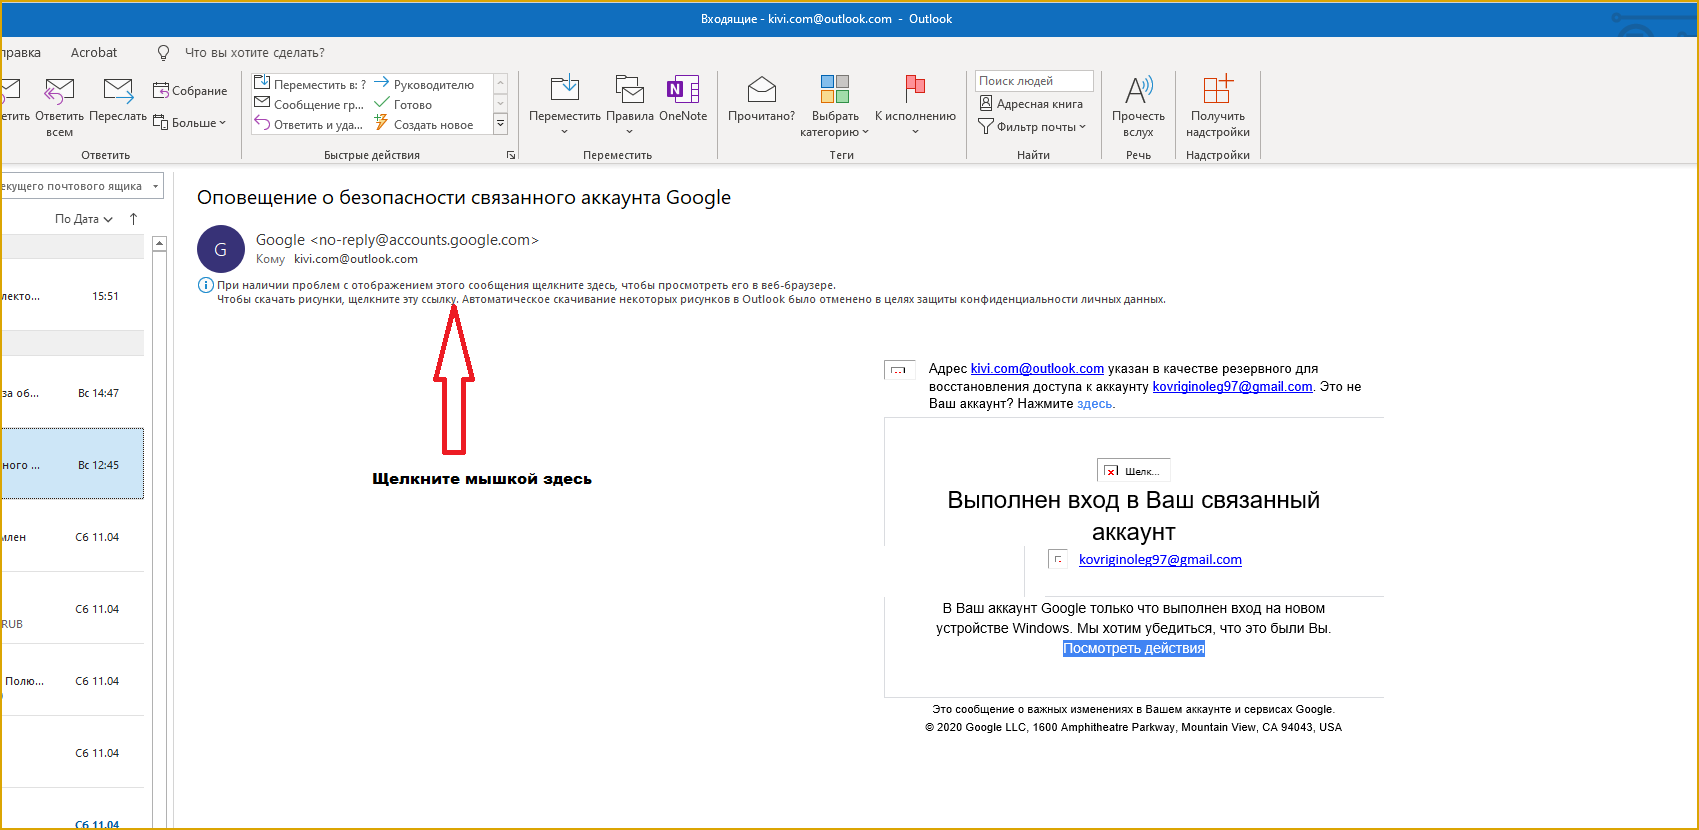Open the message dated Вс 14:47

pos(72,393)
